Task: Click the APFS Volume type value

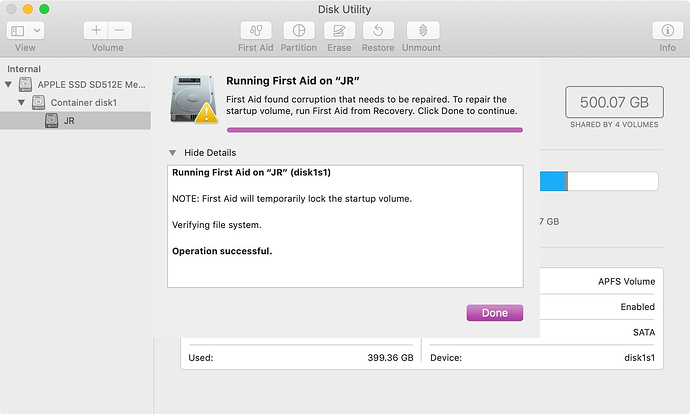Action: 626,282
